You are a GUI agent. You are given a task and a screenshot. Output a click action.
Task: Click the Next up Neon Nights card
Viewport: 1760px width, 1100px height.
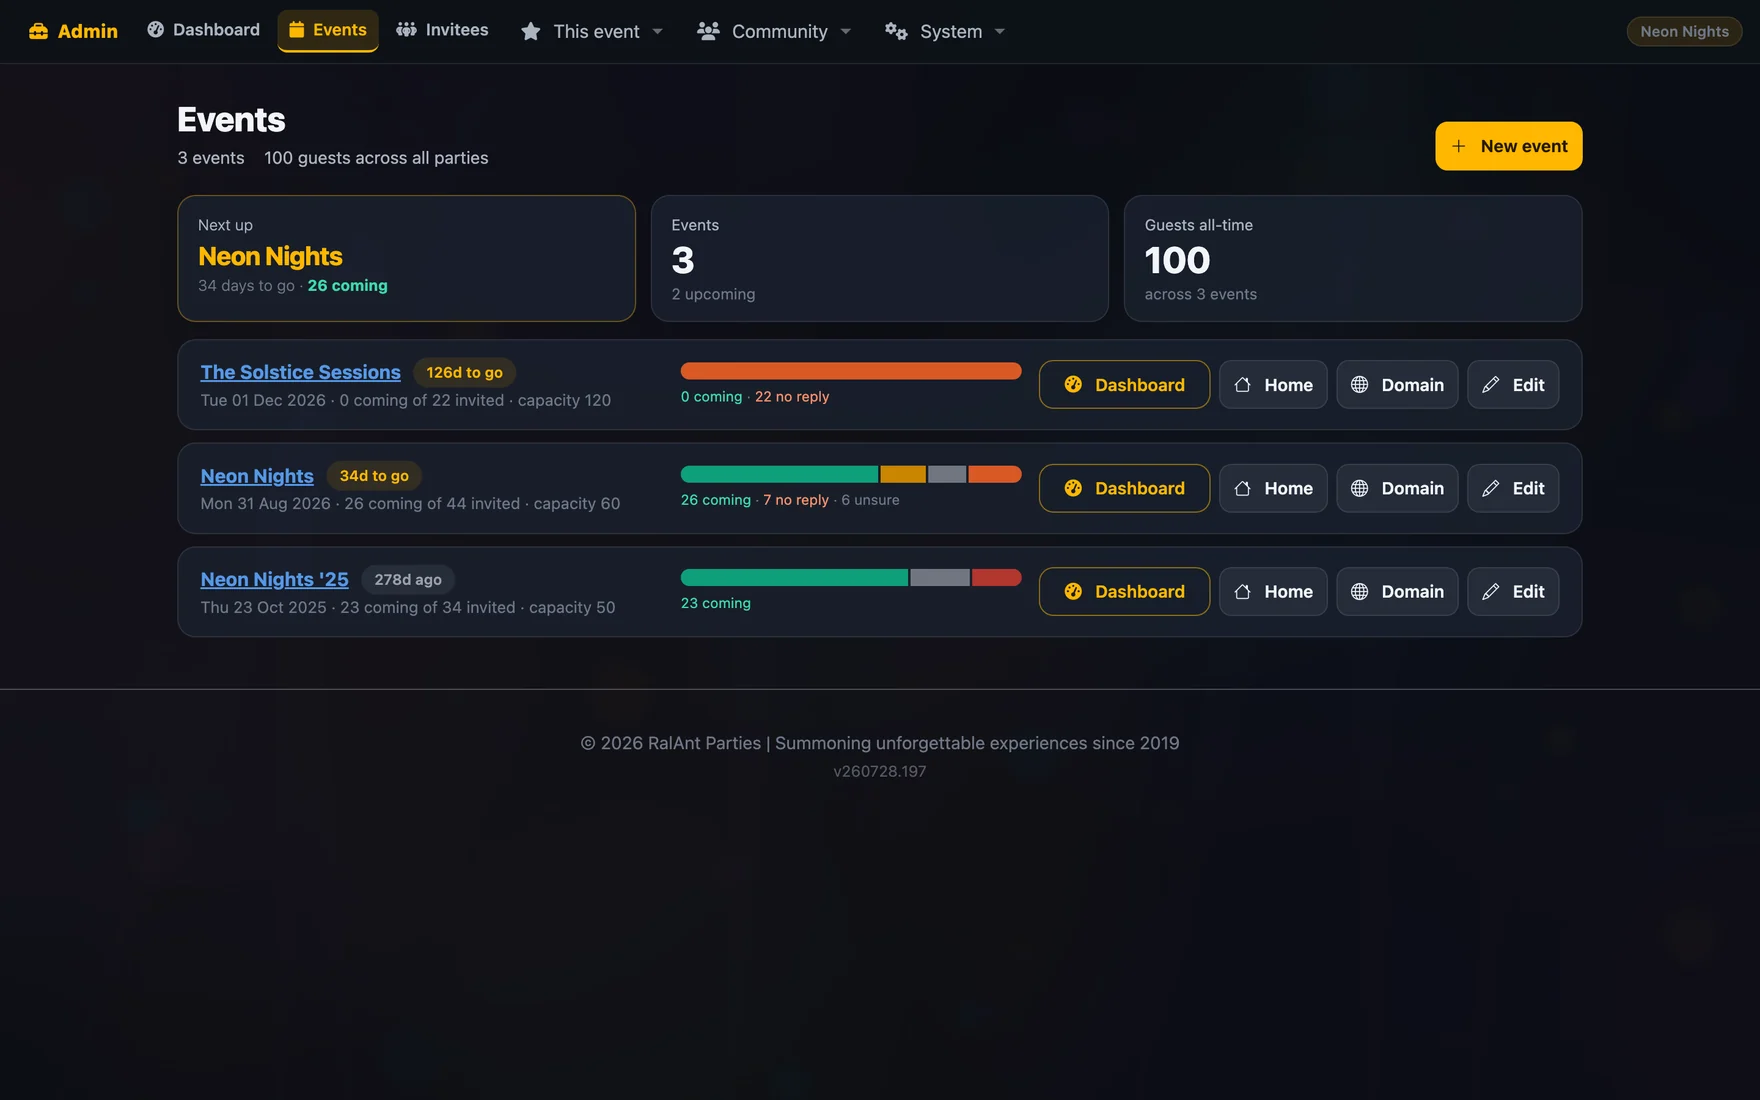tap(406, 258)
